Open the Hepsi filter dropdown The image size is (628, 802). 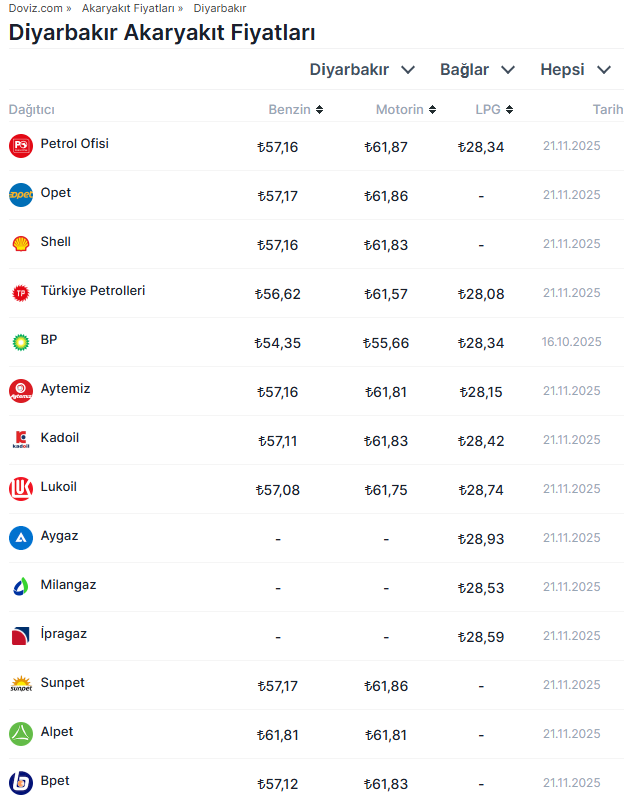(x=575, y=70)
